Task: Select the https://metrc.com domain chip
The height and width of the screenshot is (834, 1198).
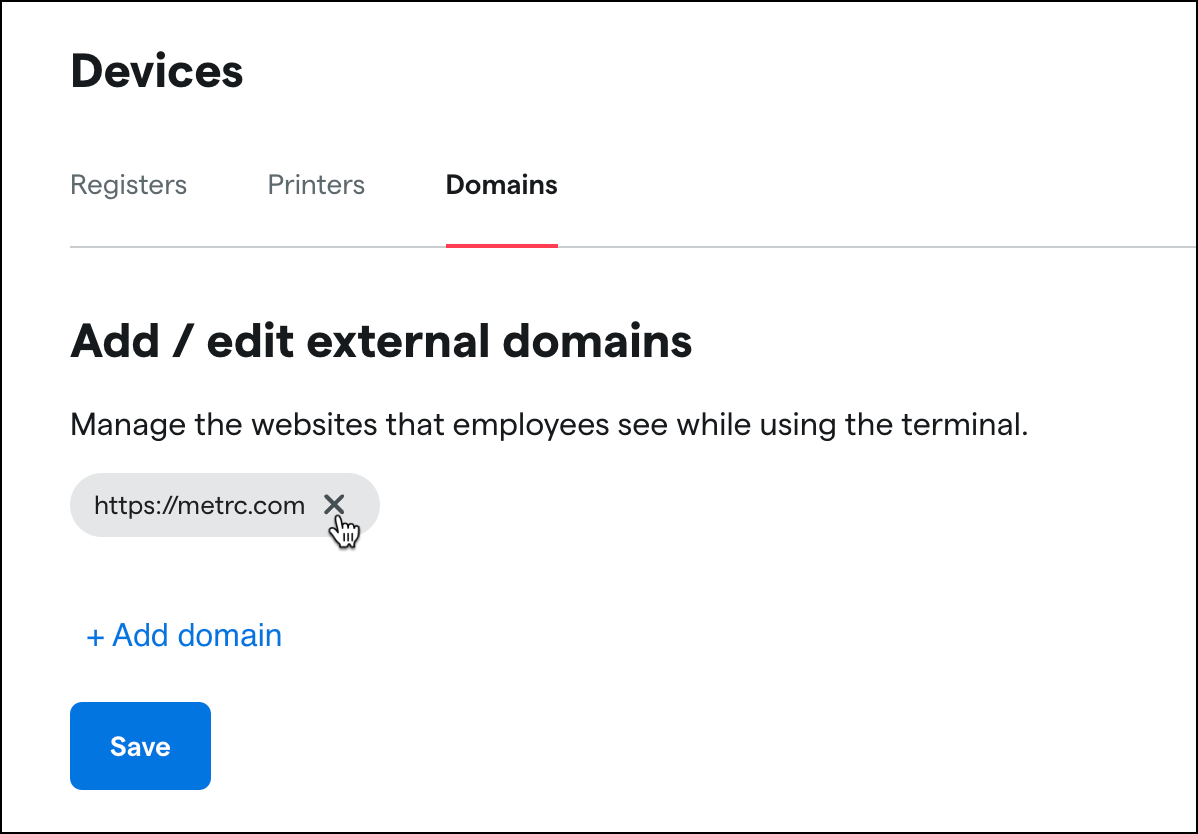Action: coord(198,505)
